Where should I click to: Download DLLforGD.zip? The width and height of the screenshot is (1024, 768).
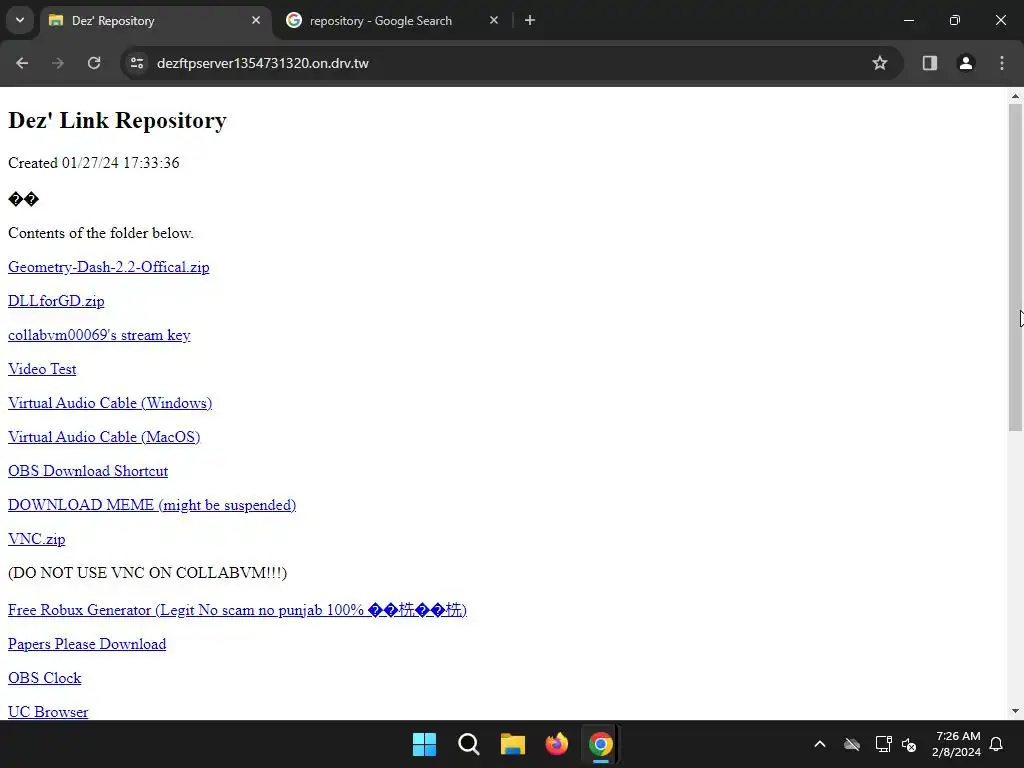[x=56, y=301]
